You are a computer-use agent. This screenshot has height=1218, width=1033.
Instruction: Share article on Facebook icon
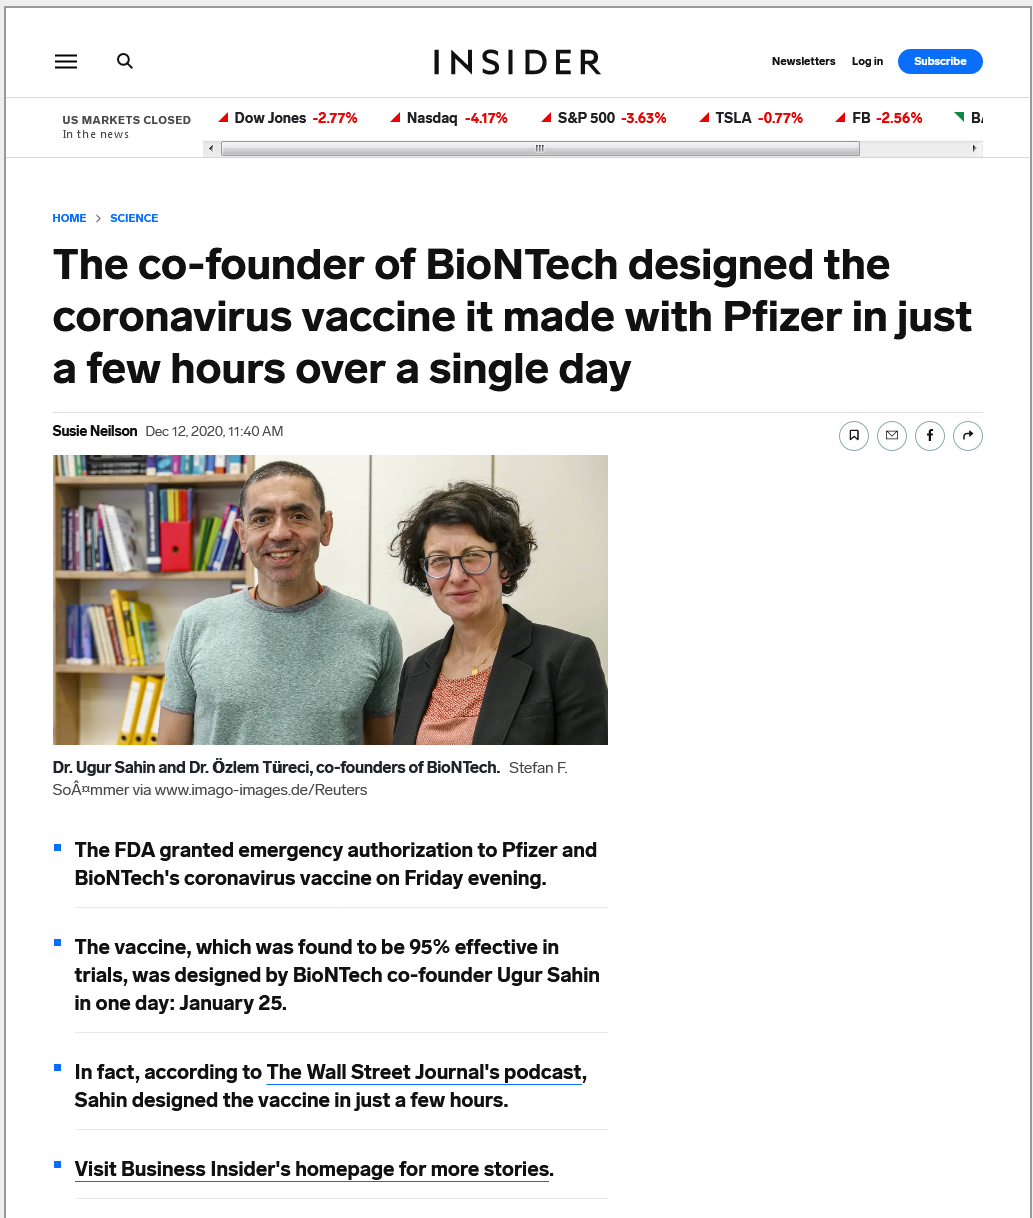930,435
